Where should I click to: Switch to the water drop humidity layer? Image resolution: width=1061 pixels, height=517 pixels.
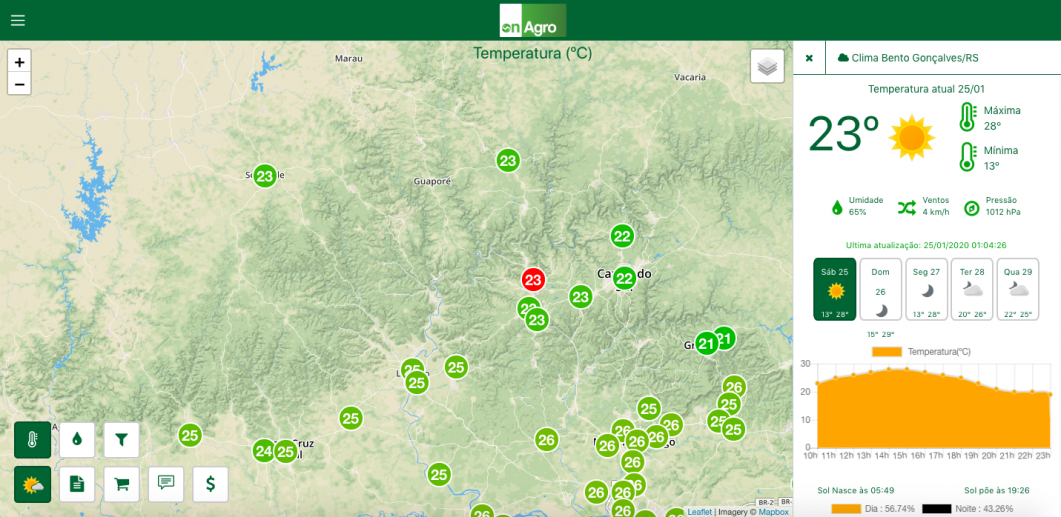[x=77, y=440]
